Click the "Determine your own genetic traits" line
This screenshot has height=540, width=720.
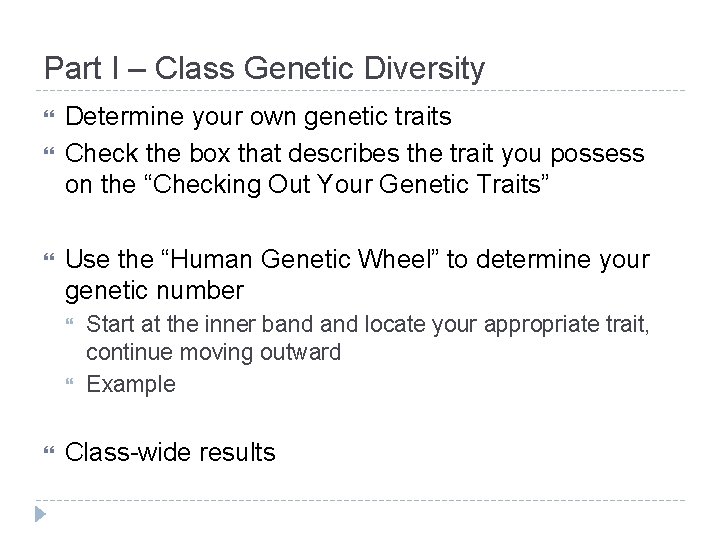(258, 117)
